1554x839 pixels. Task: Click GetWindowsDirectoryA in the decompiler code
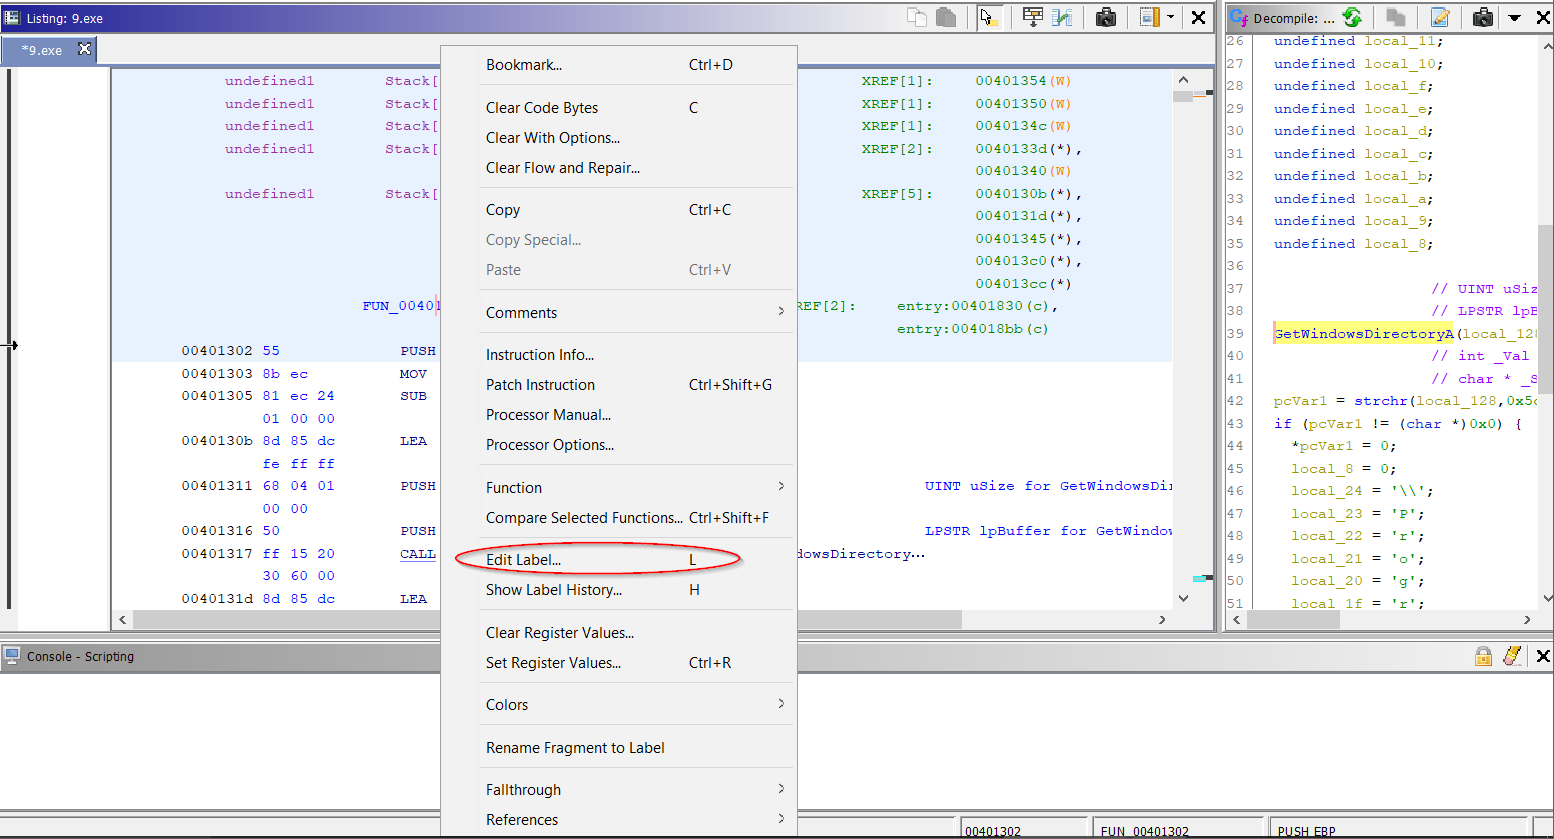1363,334
